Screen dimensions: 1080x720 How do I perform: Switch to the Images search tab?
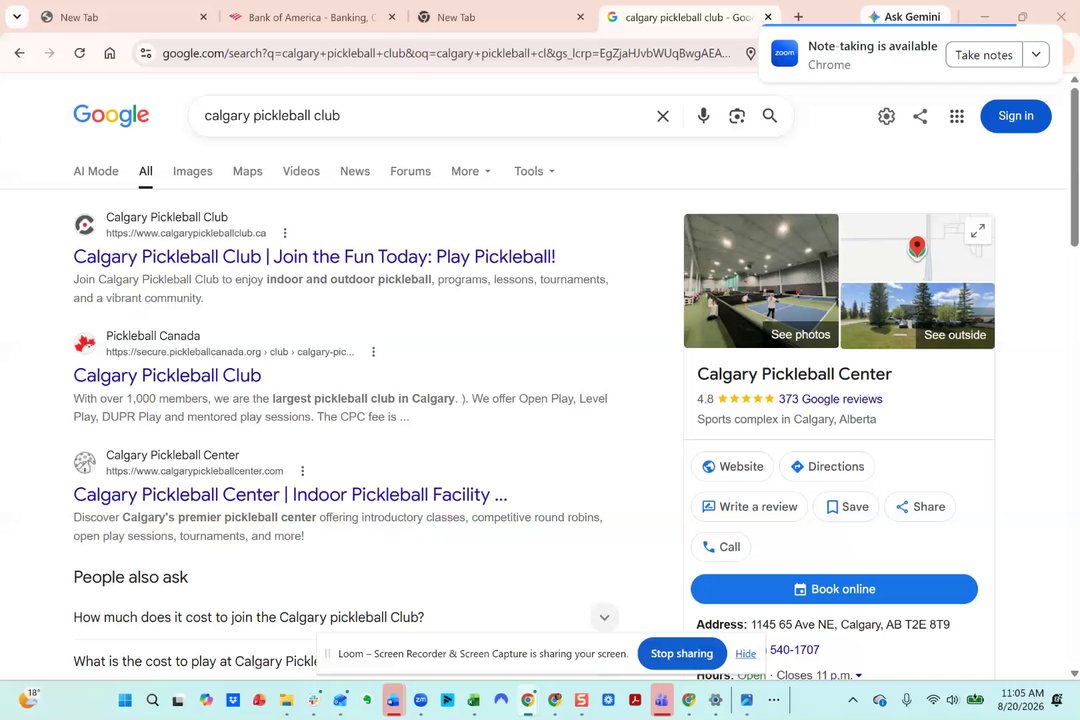pos(193,171)
